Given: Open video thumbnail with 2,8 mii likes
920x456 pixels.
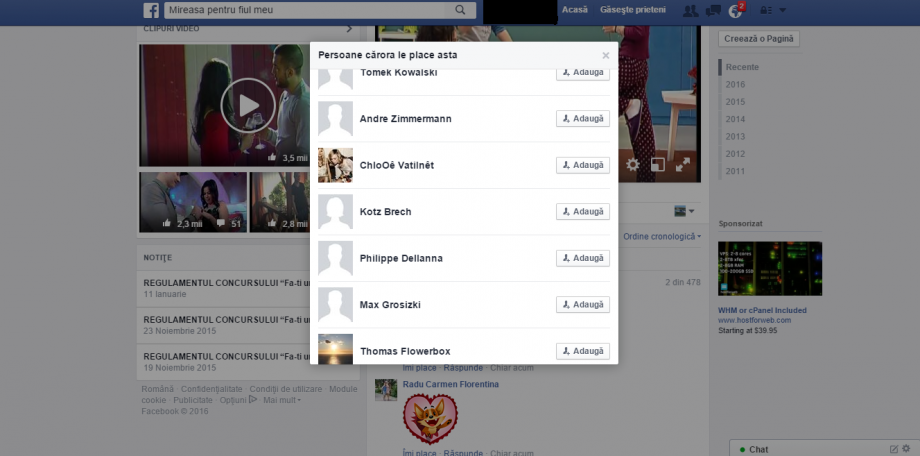Looking at the screenshot, I should pyautogui.click(x=280, y=201).
